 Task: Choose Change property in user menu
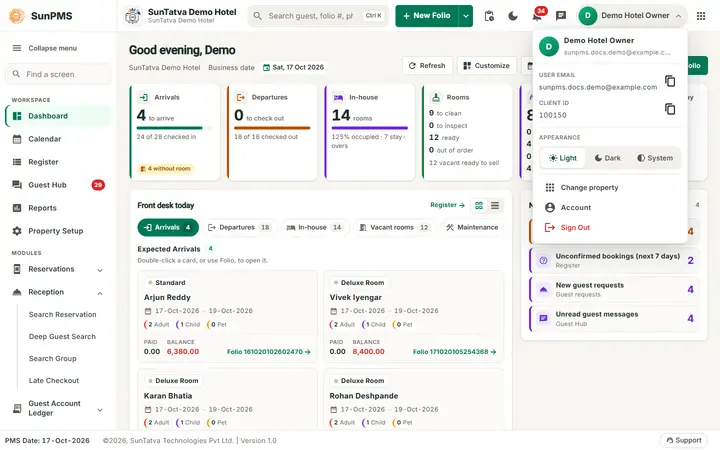click(610, 187)
